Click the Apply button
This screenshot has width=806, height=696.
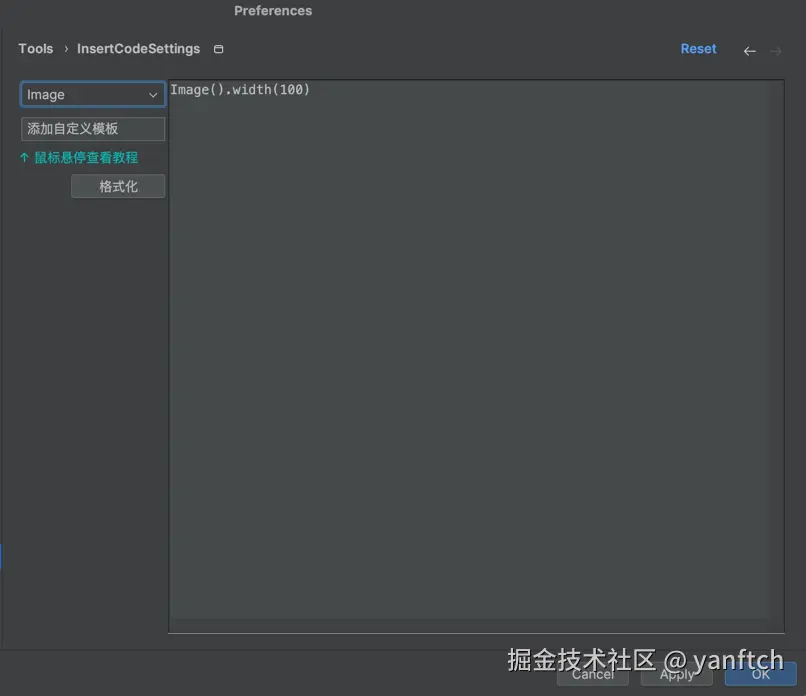click(676, 674)
